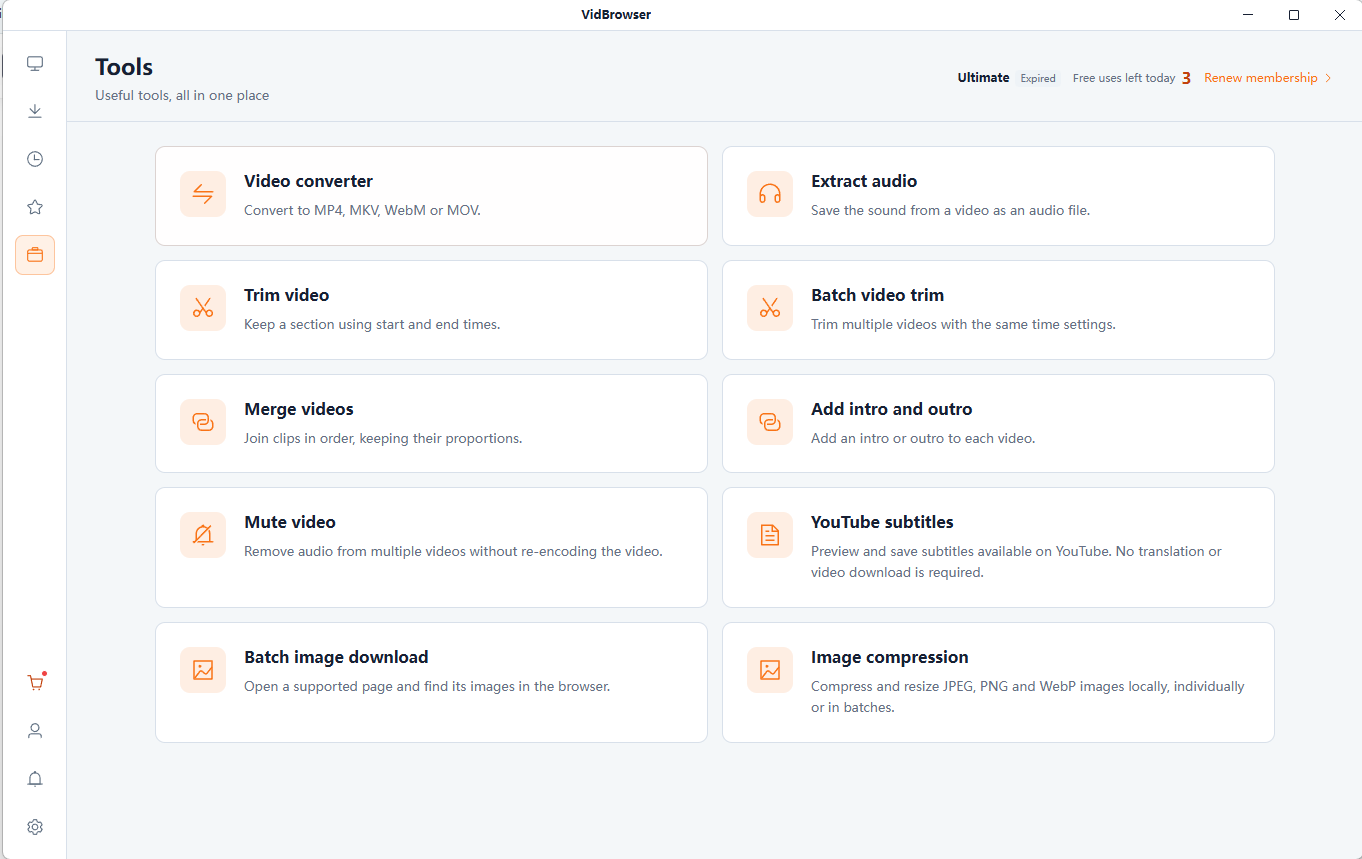Viewport: 1362px width, 859px height.
Task: Click the Expired membership badge
Action: 1038,78
